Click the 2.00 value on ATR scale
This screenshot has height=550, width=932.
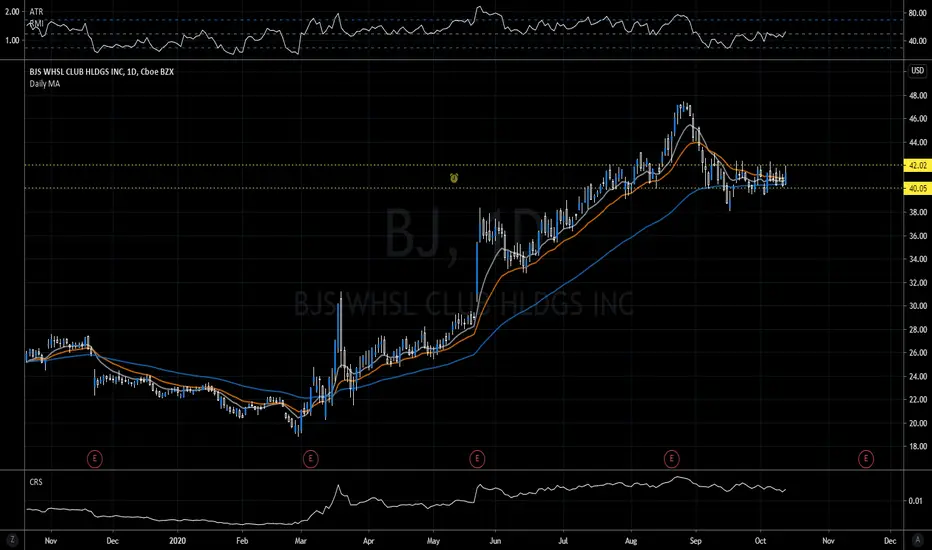coord(12,11)
